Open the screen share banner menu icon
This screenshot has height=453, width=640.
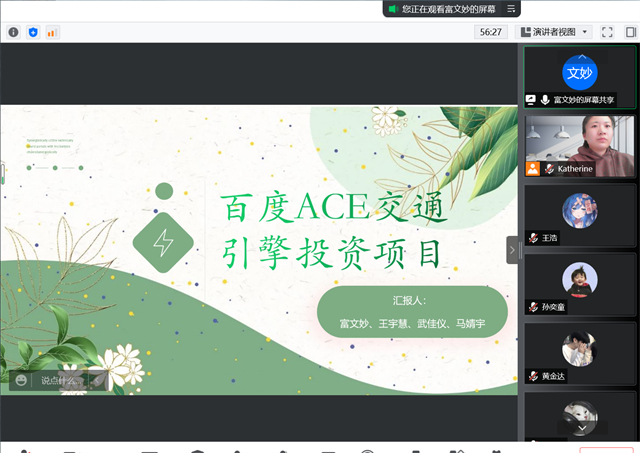511,9
